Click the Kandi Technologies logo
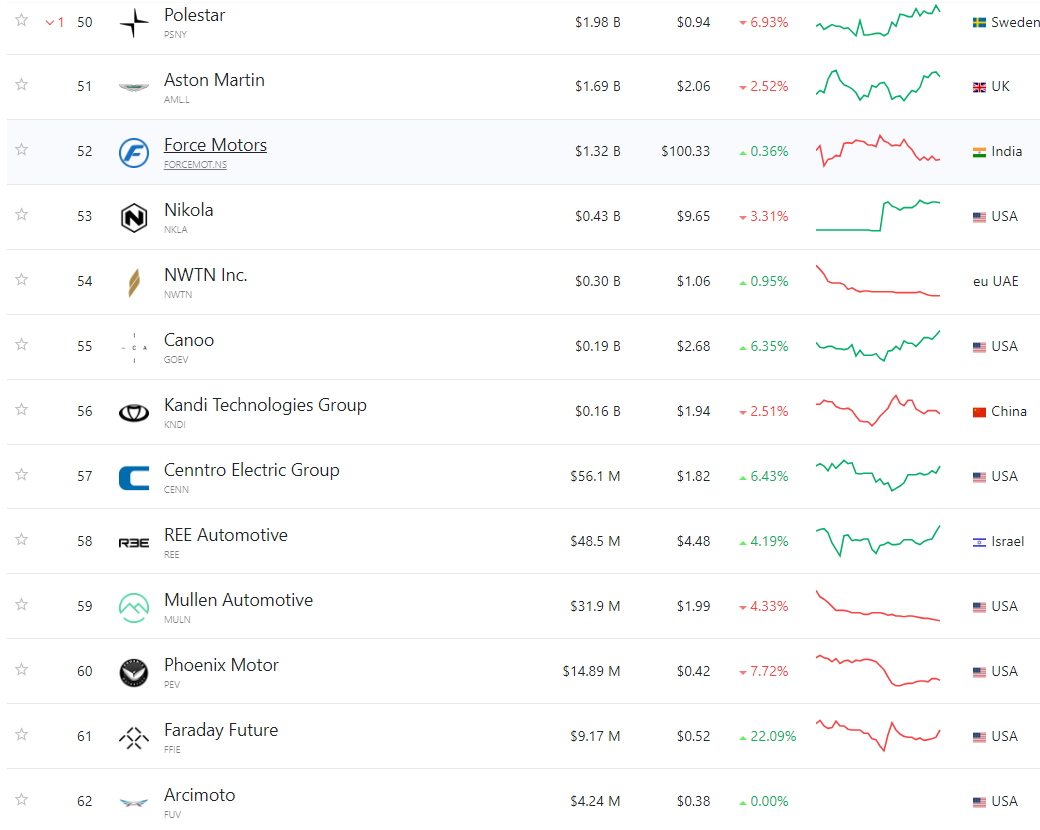 pos(134,413)
